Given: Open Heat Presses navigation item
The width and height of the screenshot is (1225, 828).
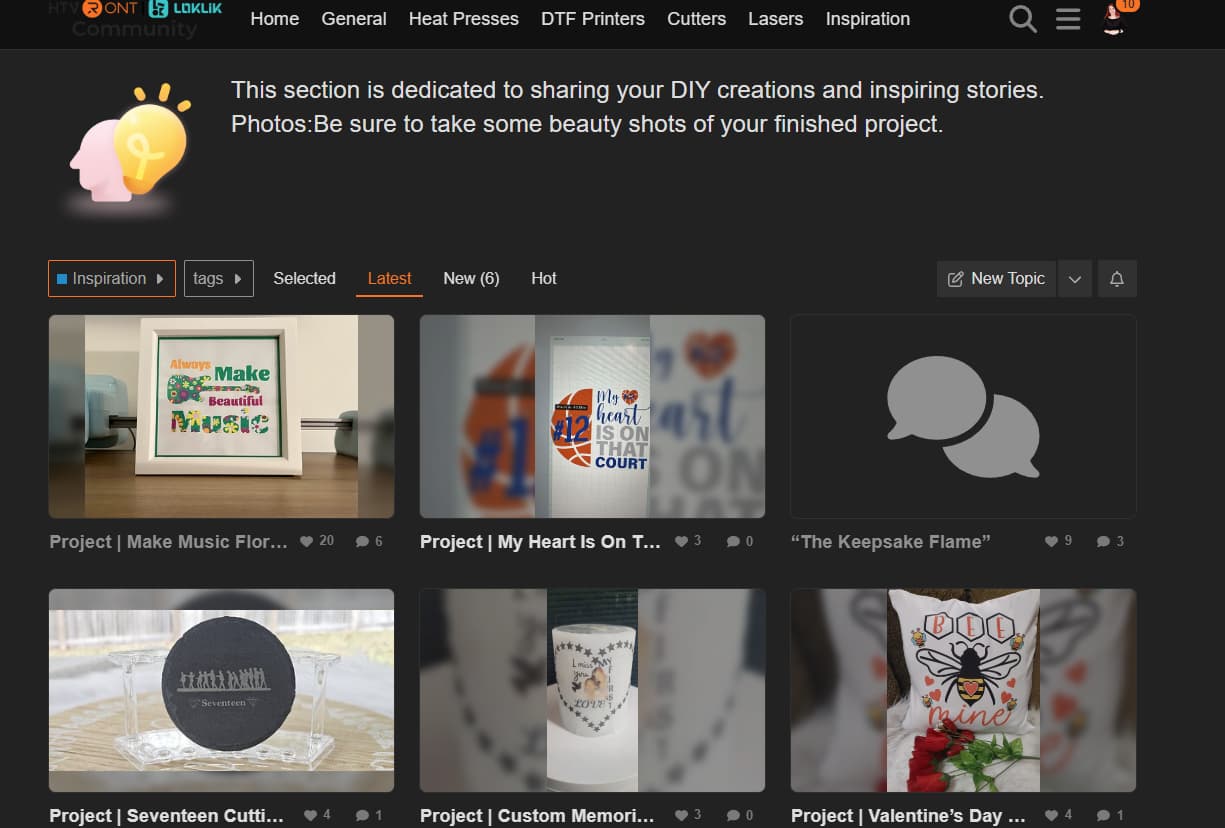Looking at the screenshot, I should (463, 19).
